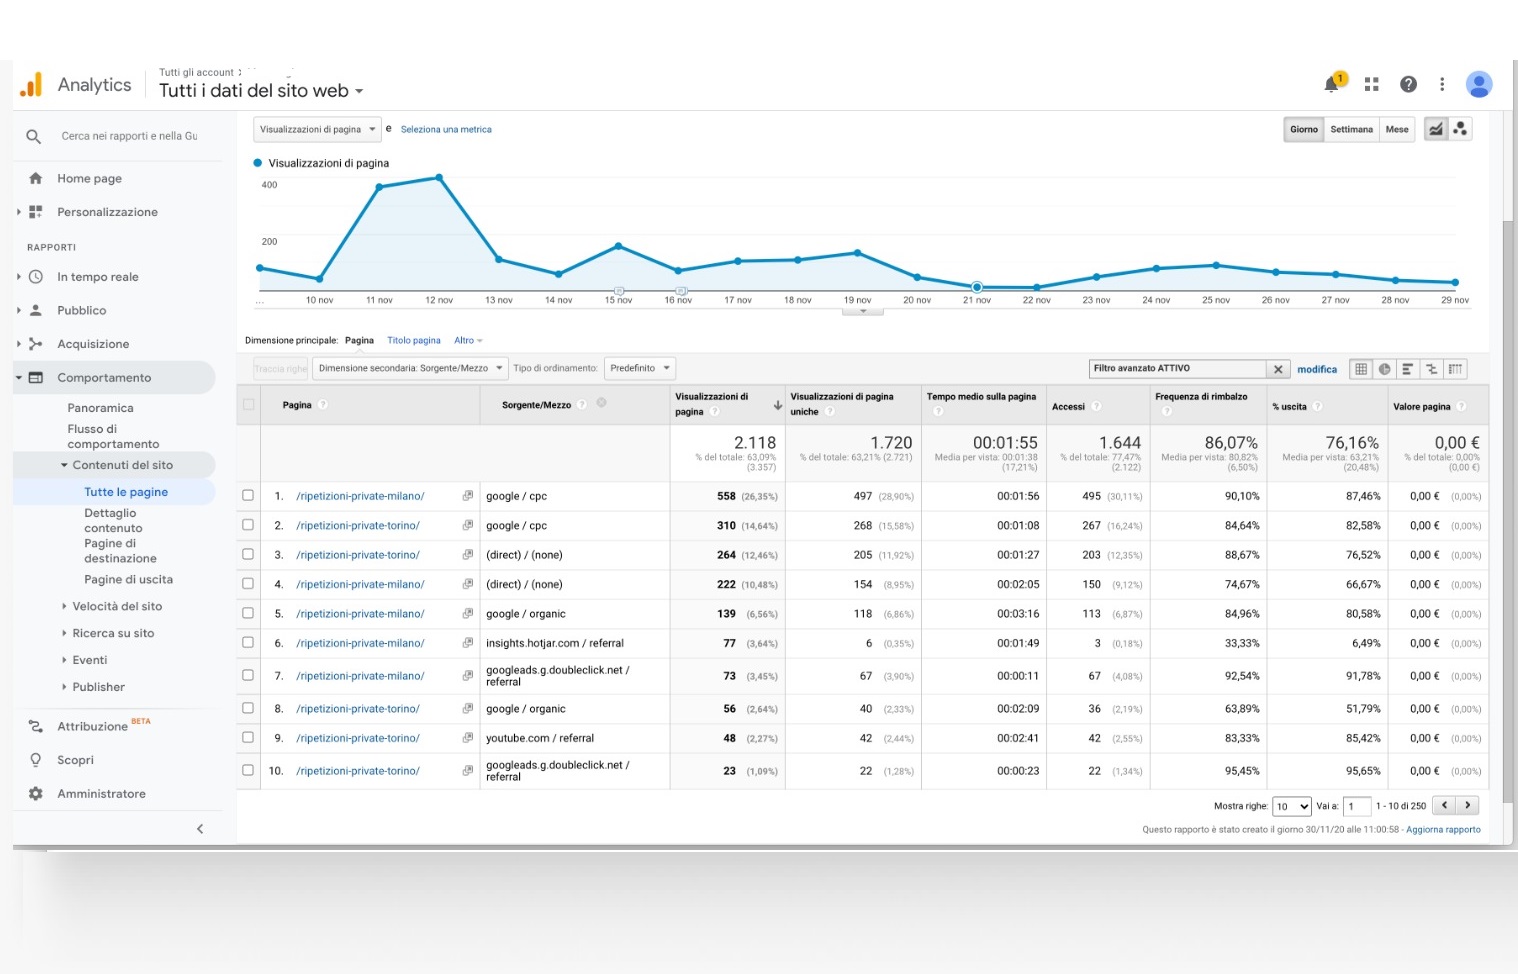Check the box for row 1 ripetizioni-private-milano

point(248,496)
